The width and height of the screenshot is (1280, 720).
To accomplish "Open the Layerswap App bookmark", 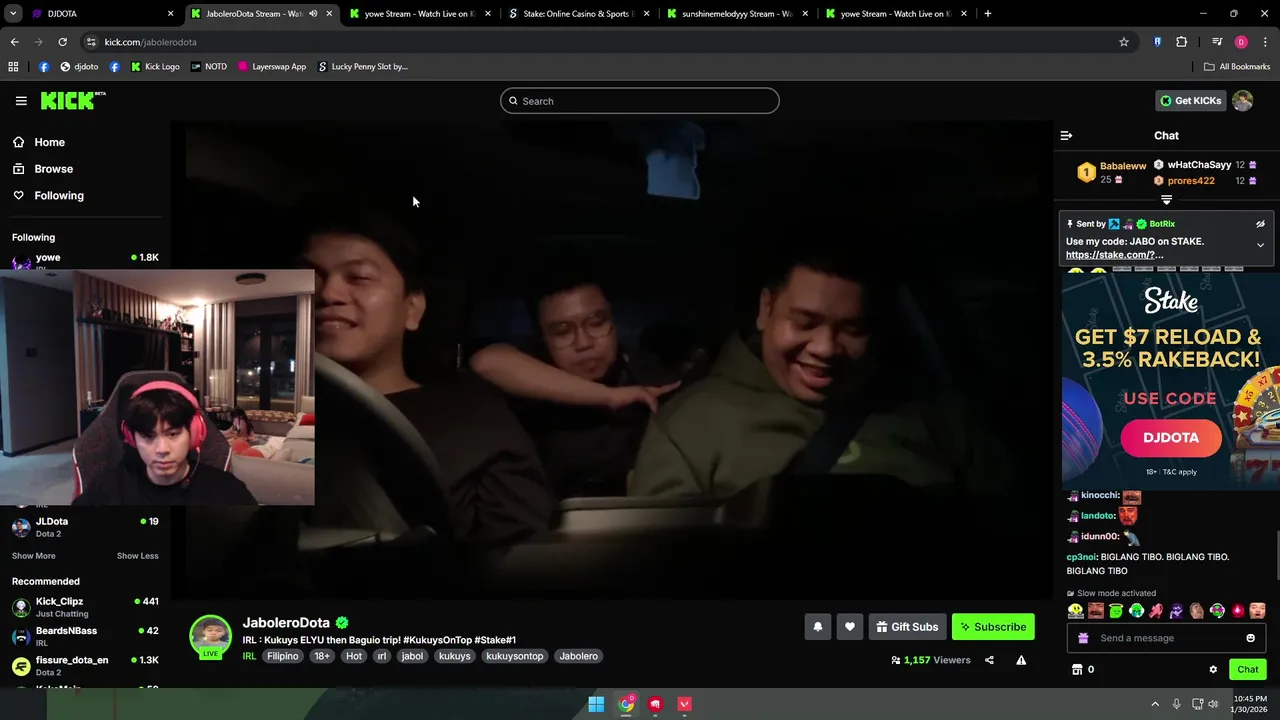I will point(272,67).
